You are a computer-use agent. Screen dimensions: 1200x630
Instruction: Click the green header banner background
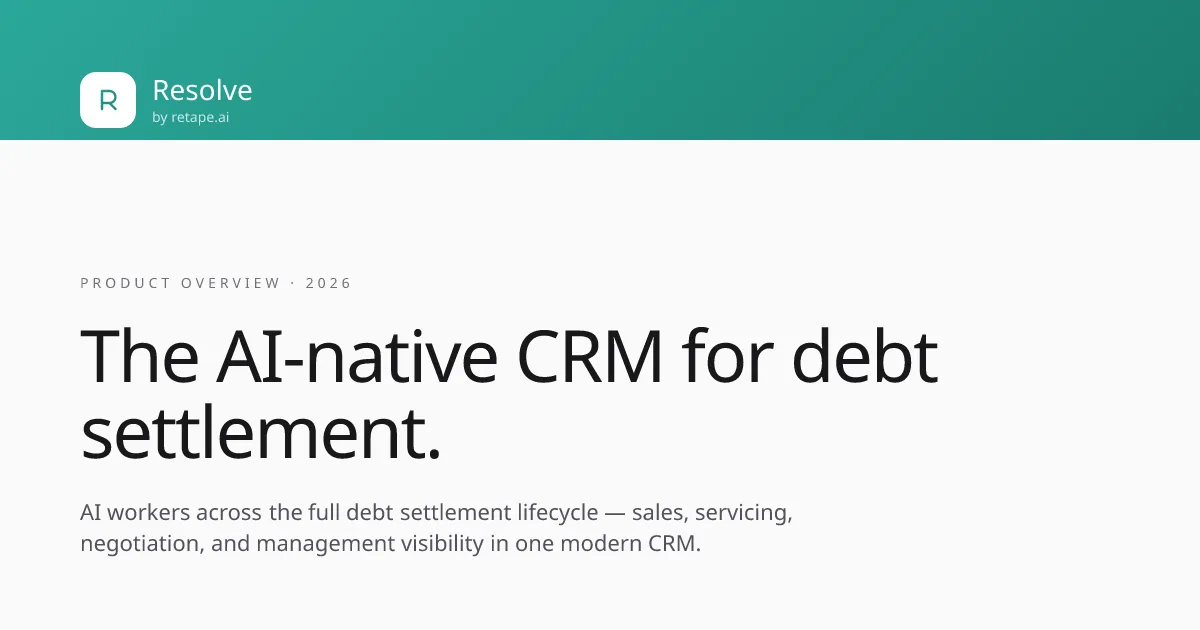700,70
